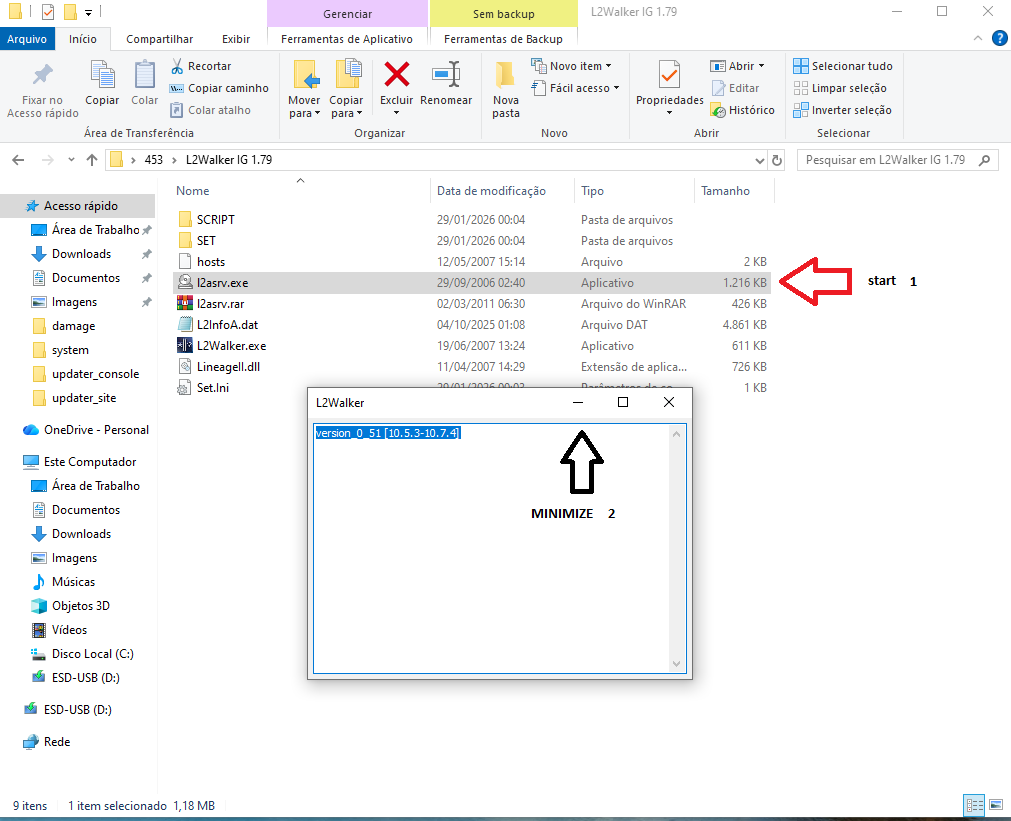Refresh the current folder view
Image resolution: width=1011 pixels, height=821 pixels.
click(x=777, y=160)
